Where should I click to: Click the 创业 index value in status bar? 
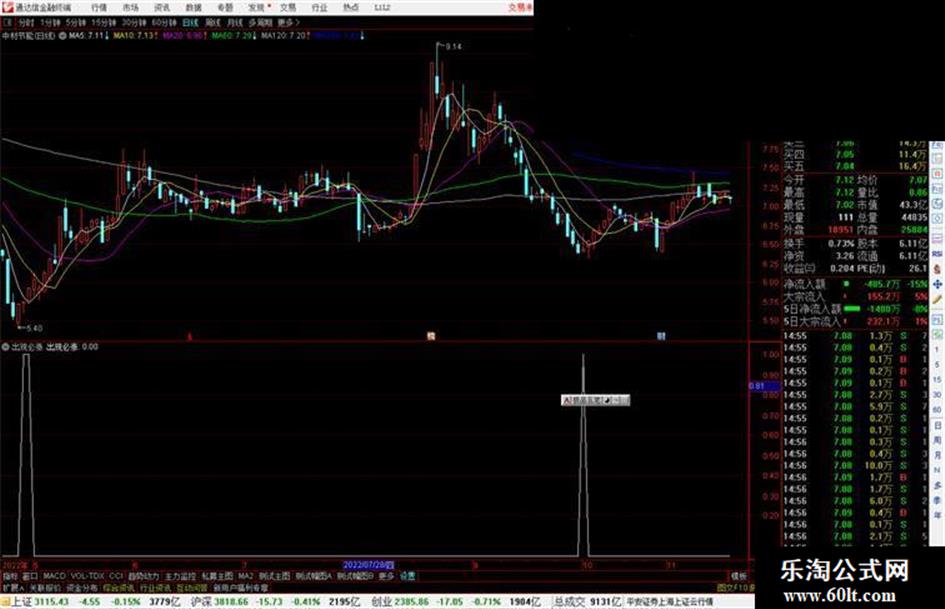click(413, 601)
